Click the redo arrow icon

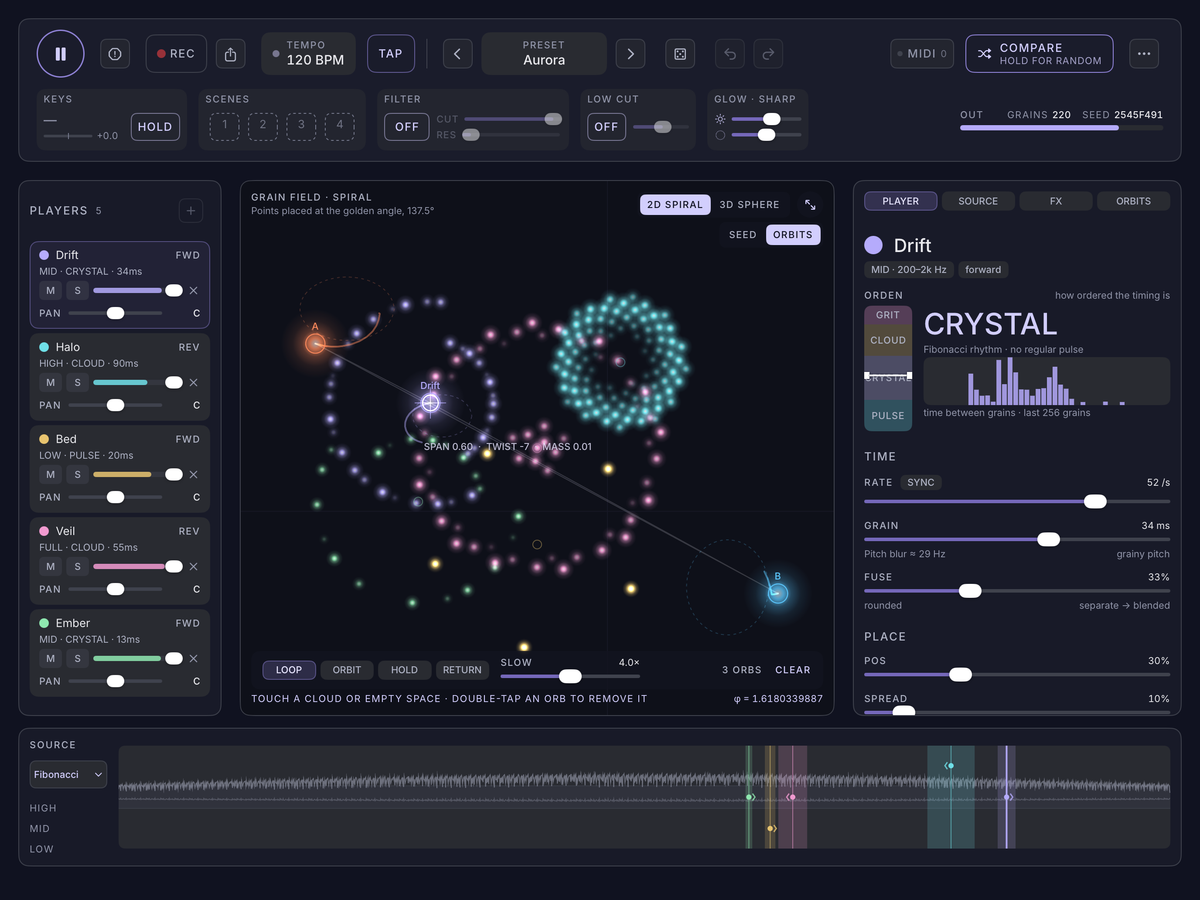768,54
